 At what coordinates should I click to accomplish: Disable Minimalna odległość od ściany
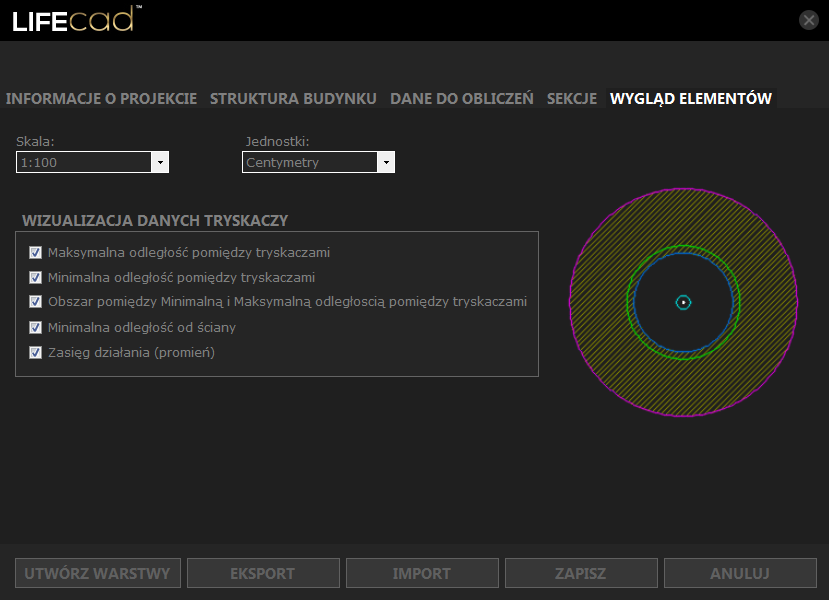click(36, 327)
